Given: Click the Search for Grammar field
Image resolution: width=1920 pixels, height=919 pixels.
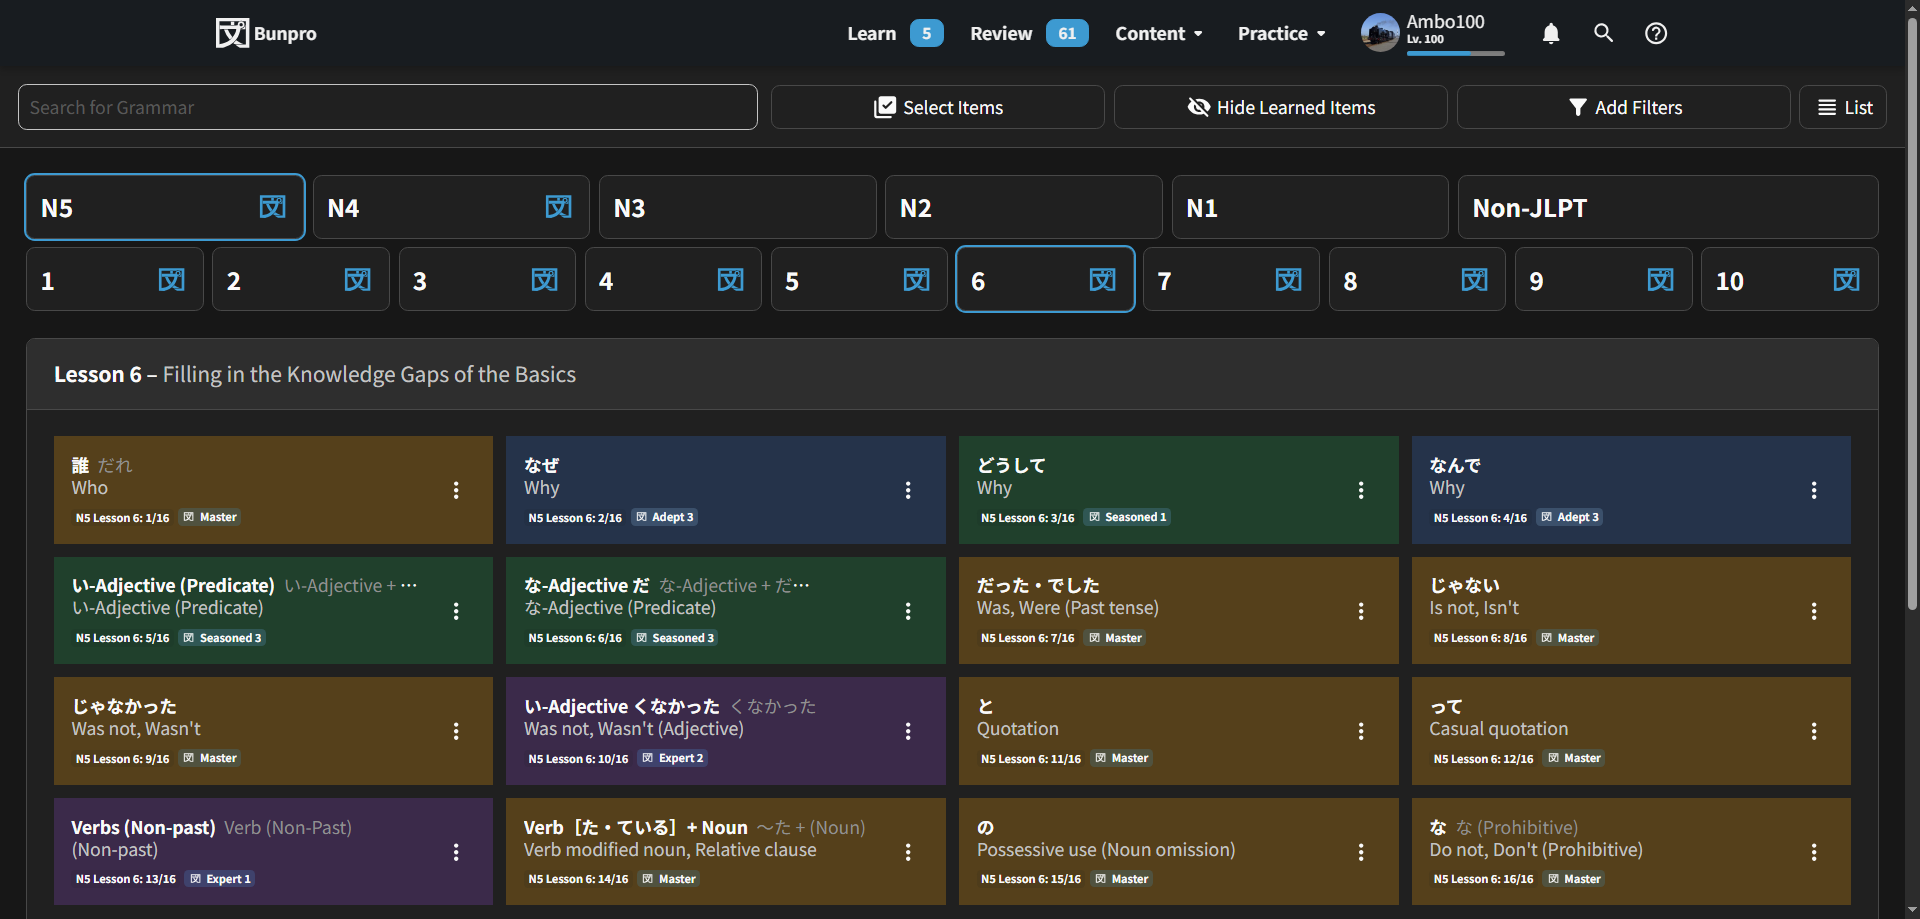Looking at the screenshot, I should [x=387, y=107].
